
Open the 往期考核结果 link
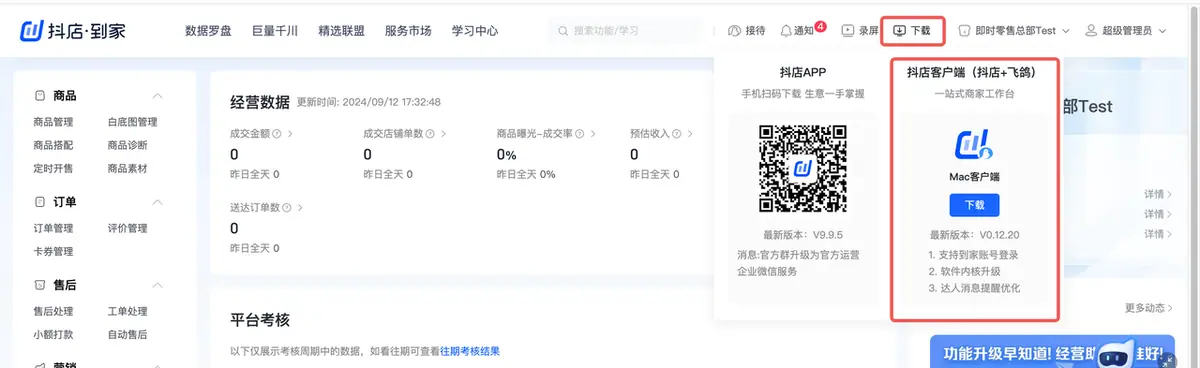click(x=470, y=351)
